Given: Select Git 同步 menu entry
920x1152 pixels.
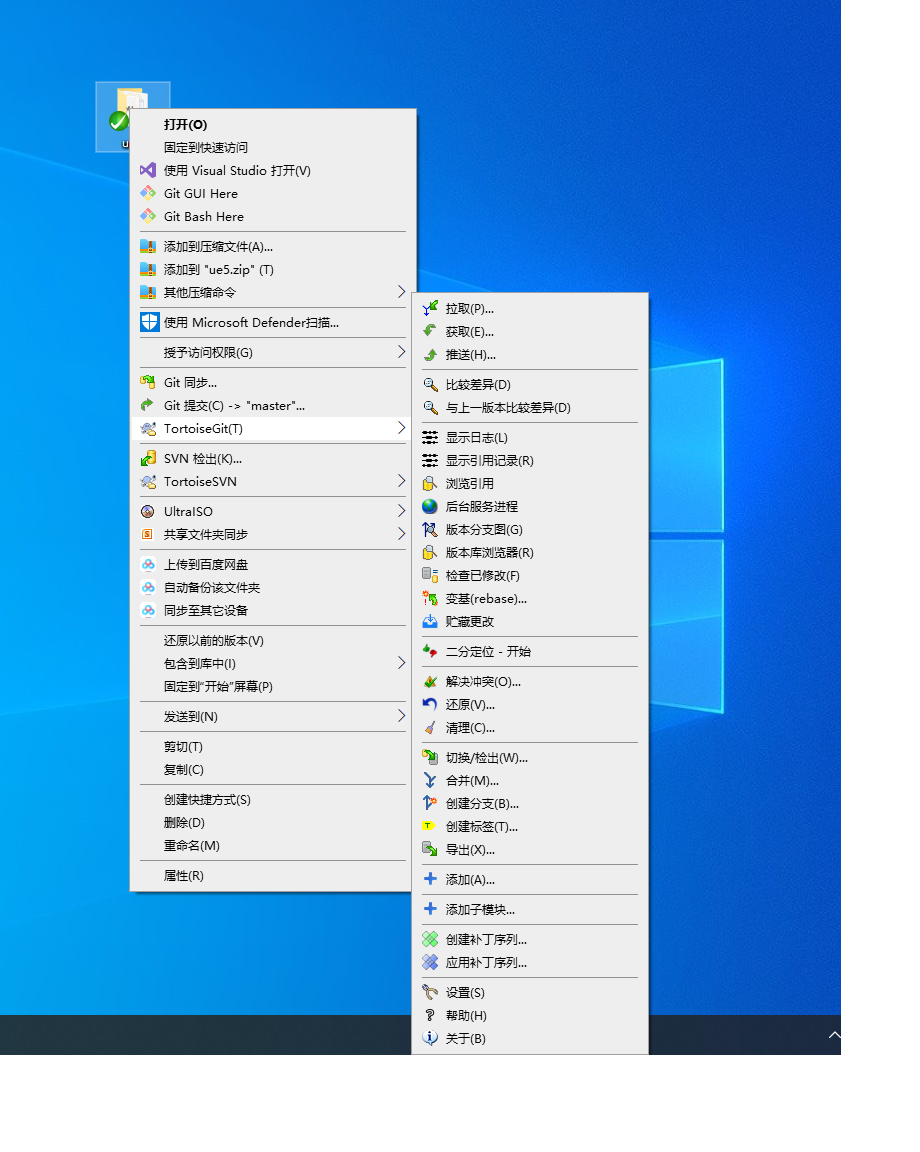Looking at the screenshot, I should [270, 383].
